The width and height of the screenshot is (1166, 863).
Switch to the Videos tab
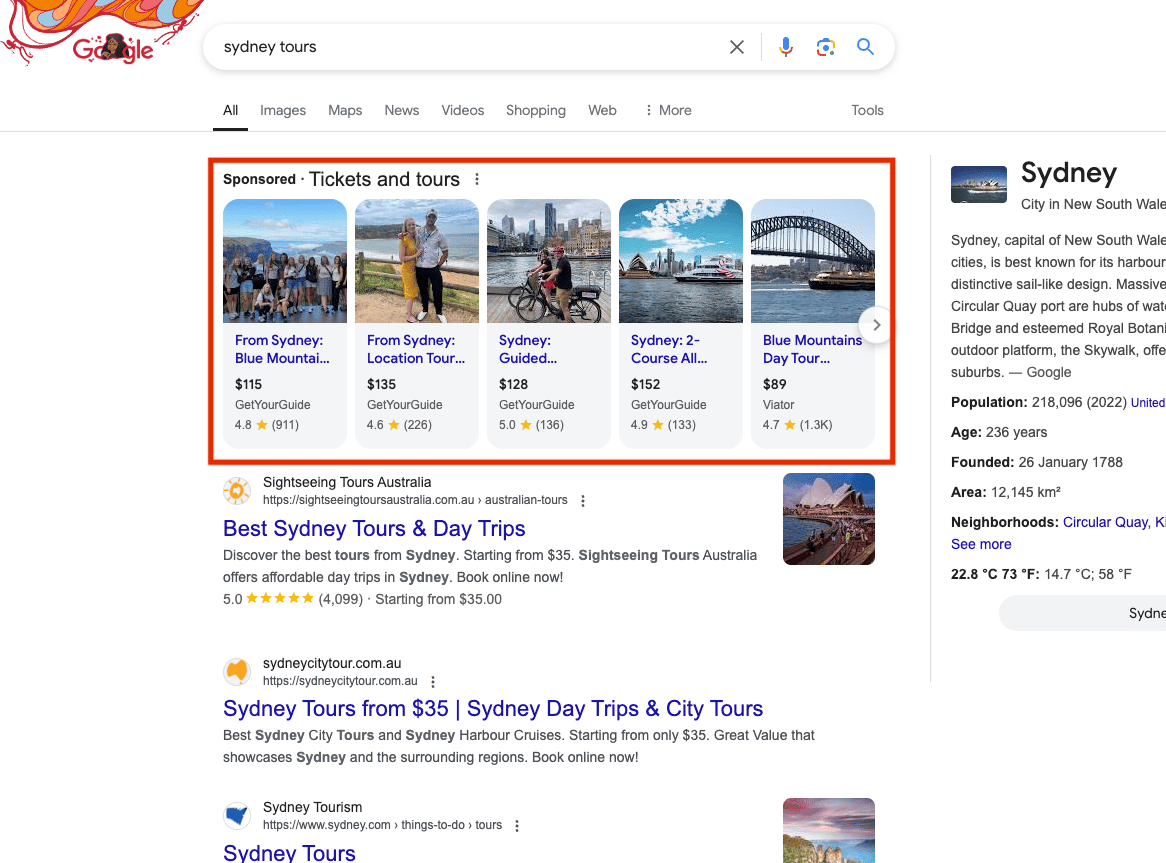(x=463, y=110)
